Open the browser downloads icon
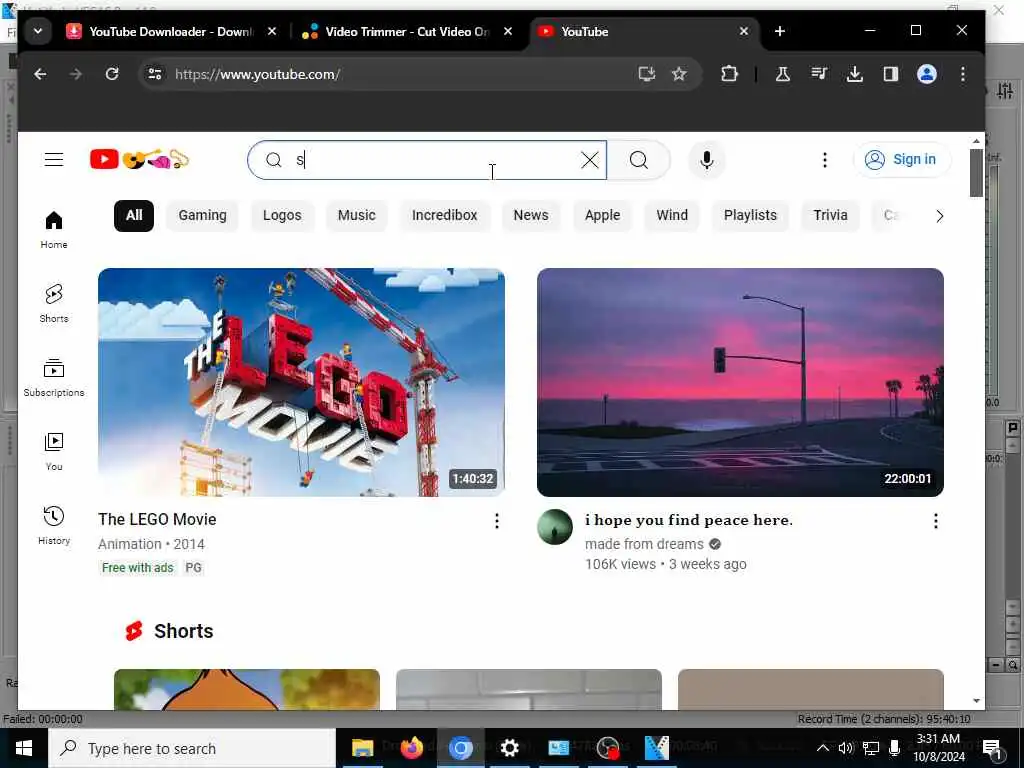This screenshot has height=768, width=1024. [854, 74]
